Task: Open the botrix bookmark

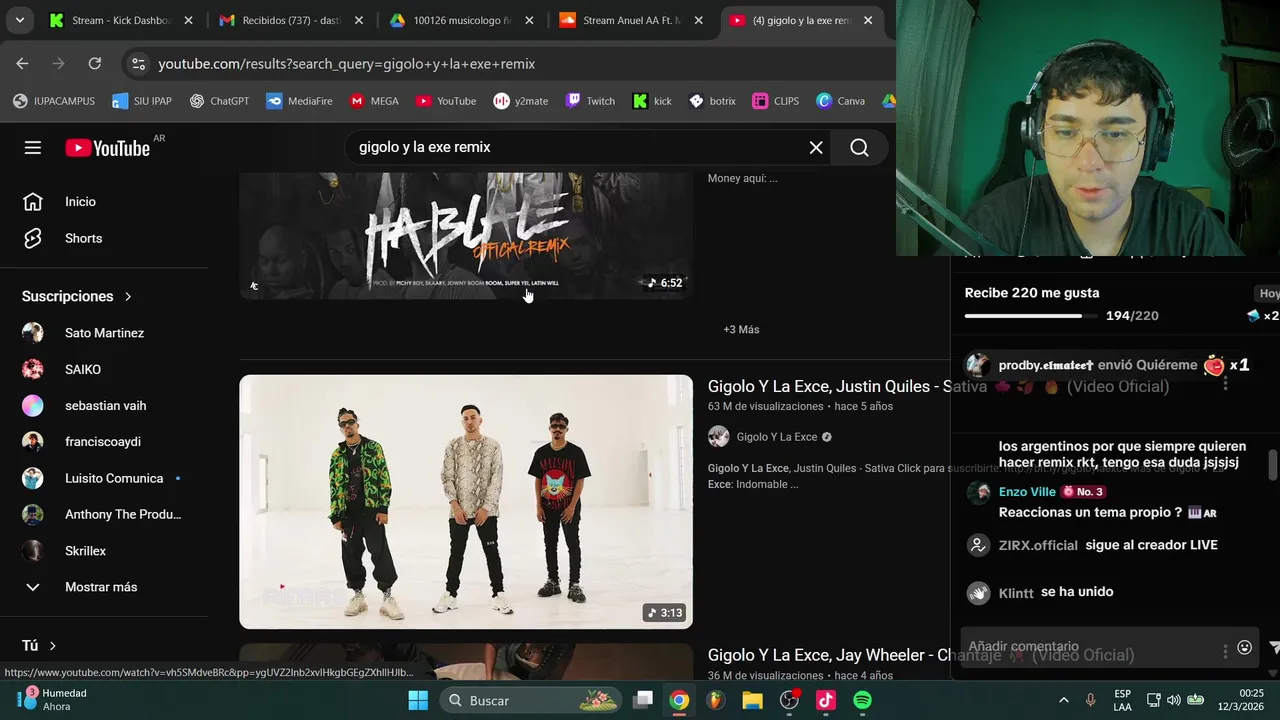Action: (x=712, y=101)
